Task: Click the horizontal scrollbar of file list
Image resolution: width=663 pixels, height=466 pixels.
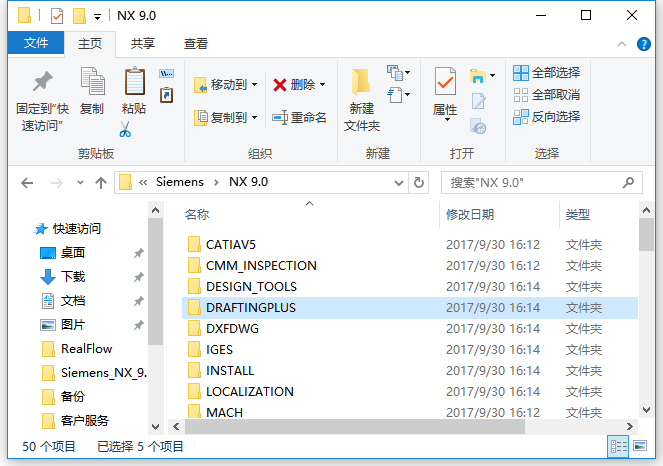Action: pos(355,427)
